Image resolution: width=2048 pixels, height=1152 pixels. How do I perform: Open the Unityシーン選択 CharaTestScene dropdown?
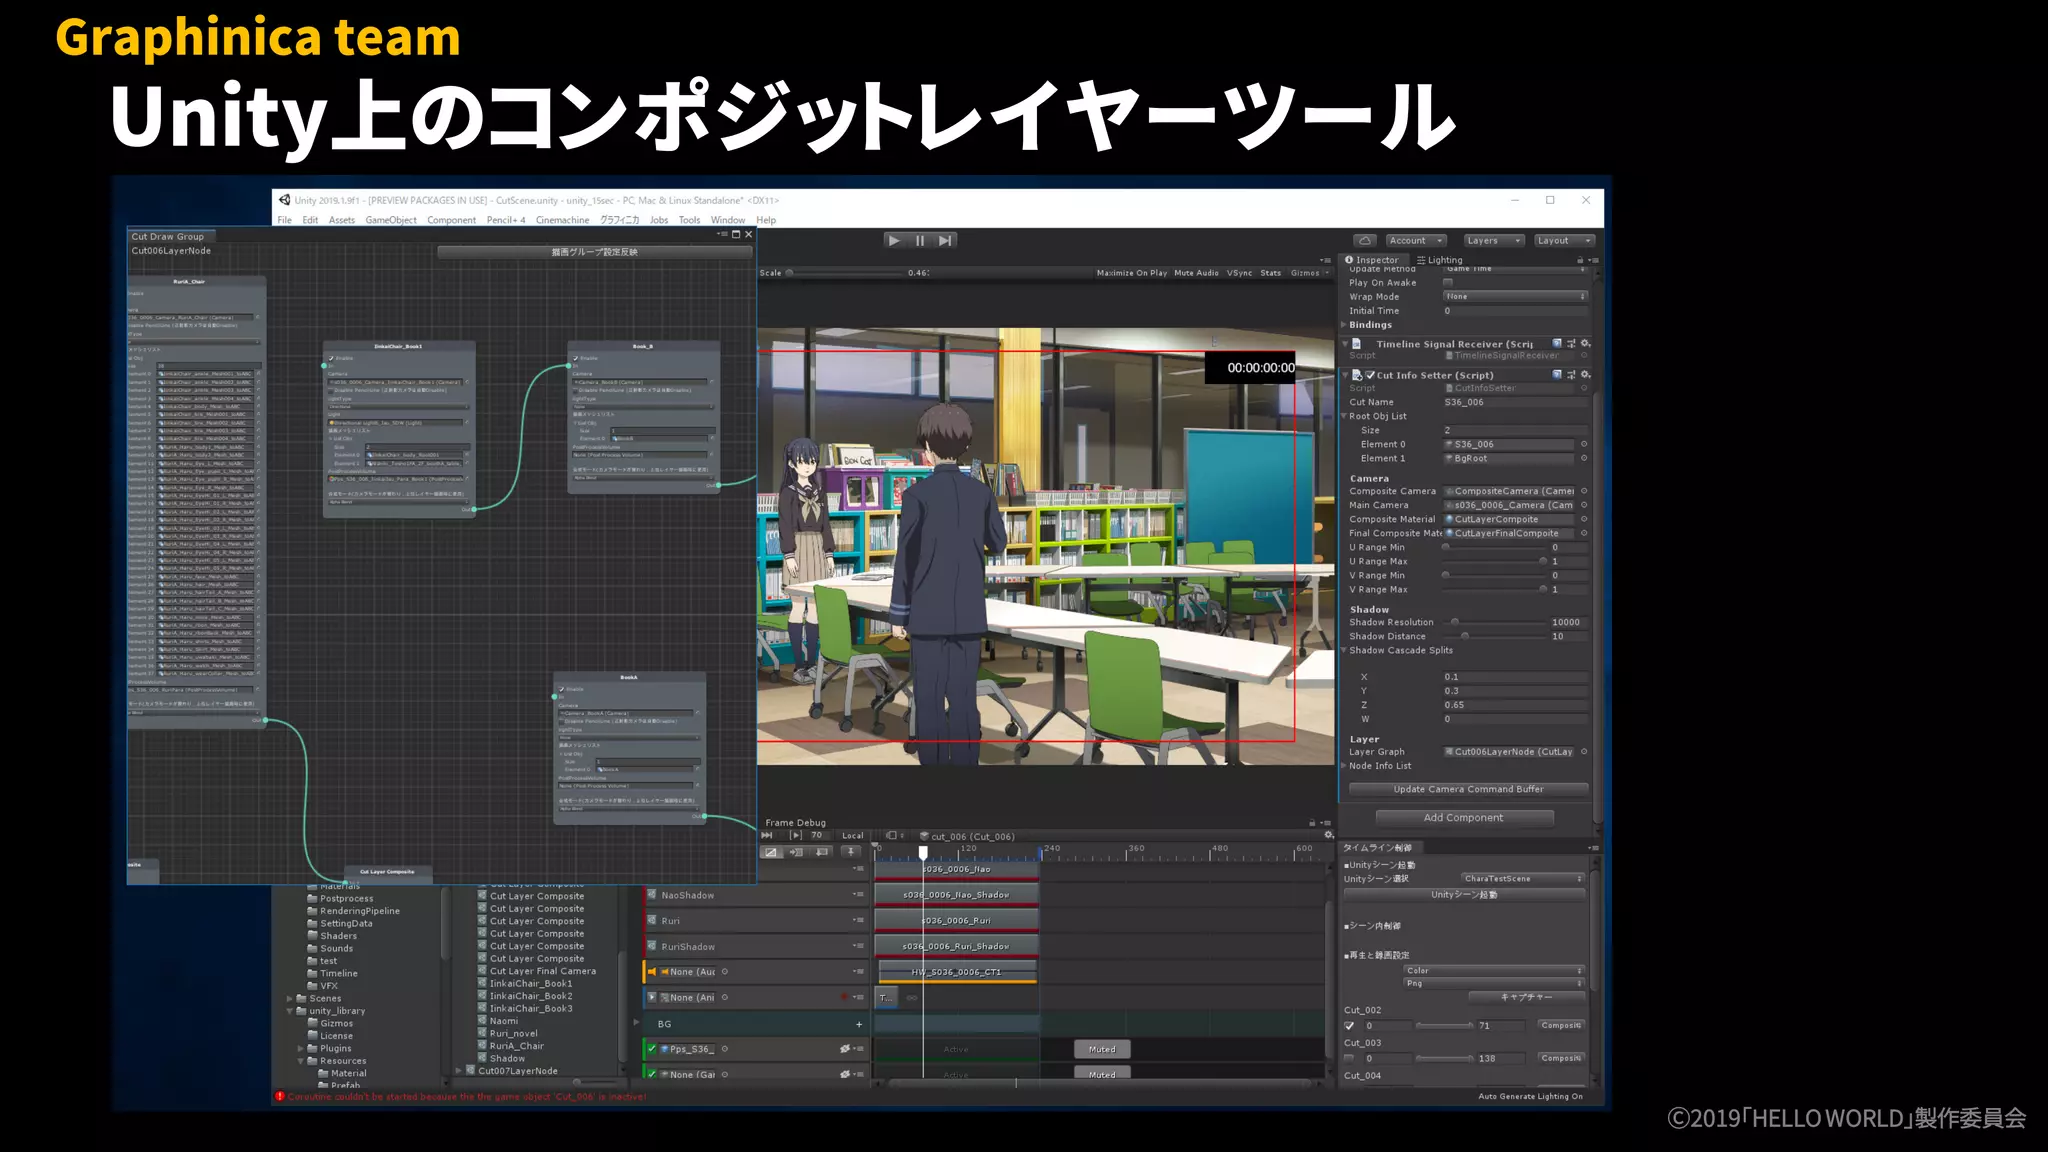click(1523, 879)
